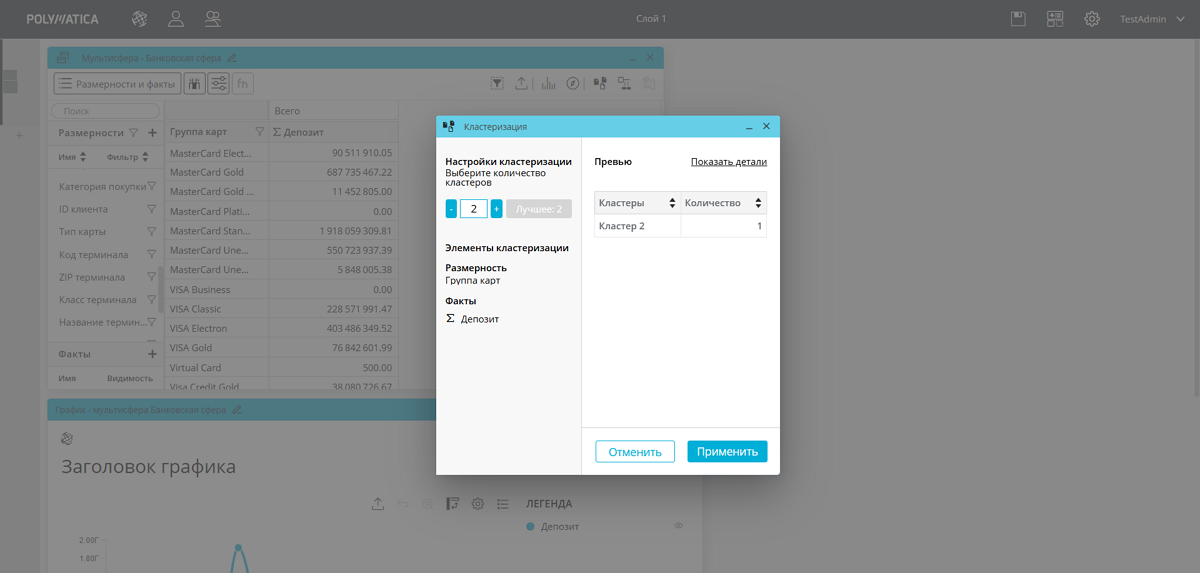Open the save icon in top bar
This screenshot has height=573, width=1200.
1018,19
